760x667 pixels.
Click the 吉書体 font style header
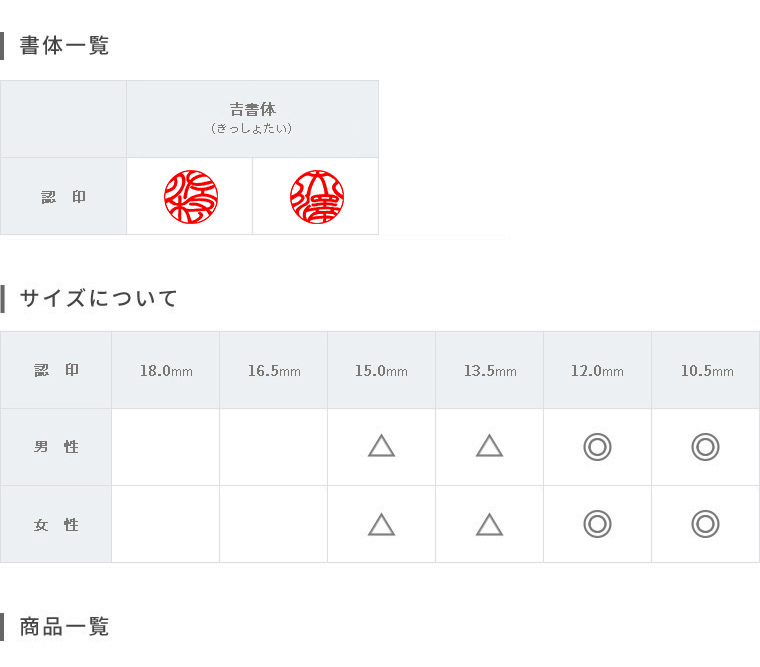(x=253, y=109)
